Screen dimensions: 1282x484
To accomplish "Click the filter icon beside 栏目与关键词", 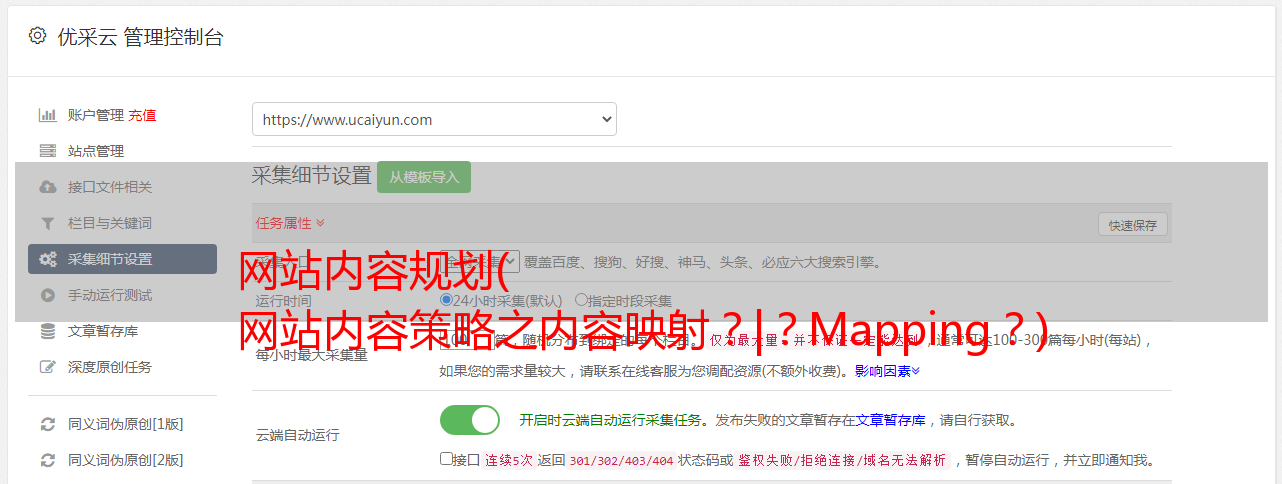I will 47,223.
